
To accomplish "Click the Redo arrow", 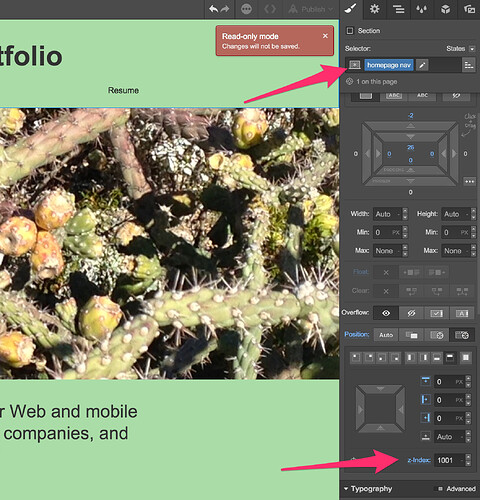I will 225,9.
